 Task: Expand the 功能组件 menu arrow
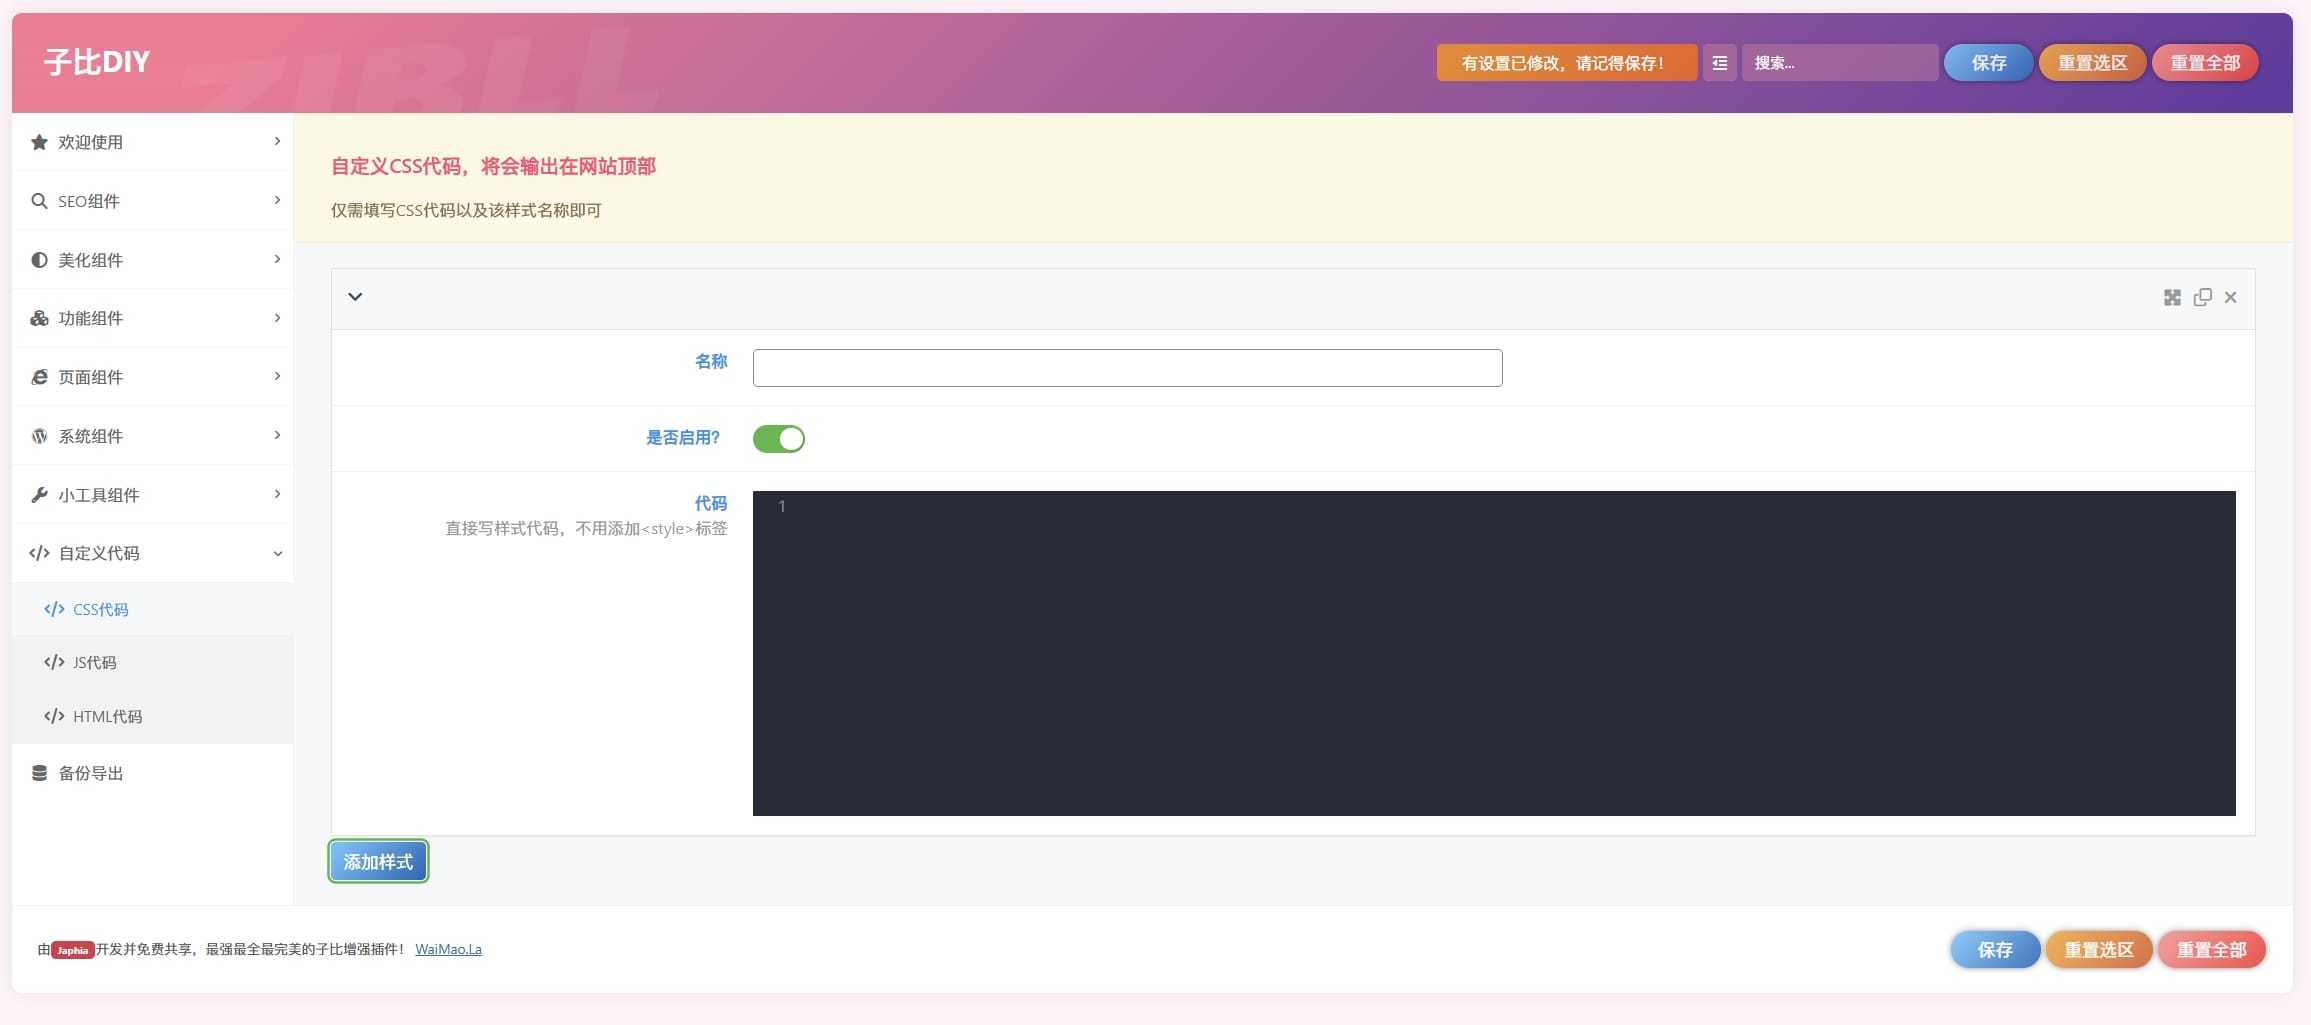[277, 318]
